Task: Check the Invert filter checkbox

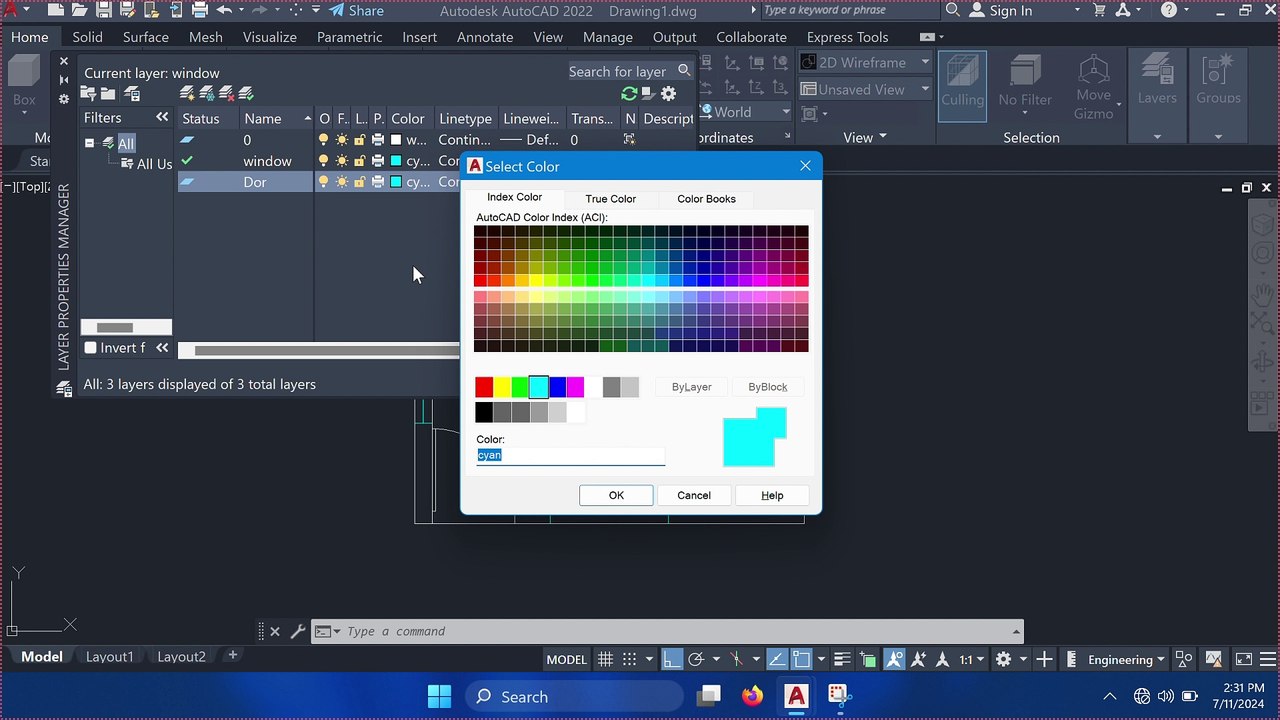Action: 91,348
